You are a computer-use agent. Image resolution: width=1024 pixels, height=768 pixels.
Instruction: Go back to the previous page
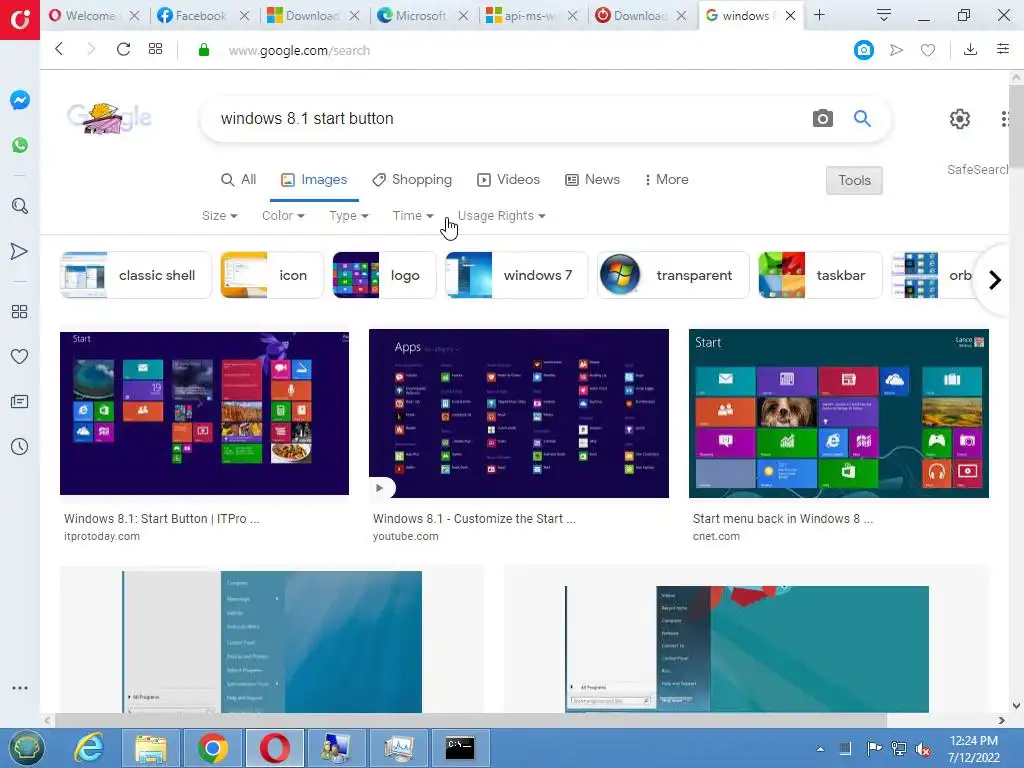(x=59, y=49)
